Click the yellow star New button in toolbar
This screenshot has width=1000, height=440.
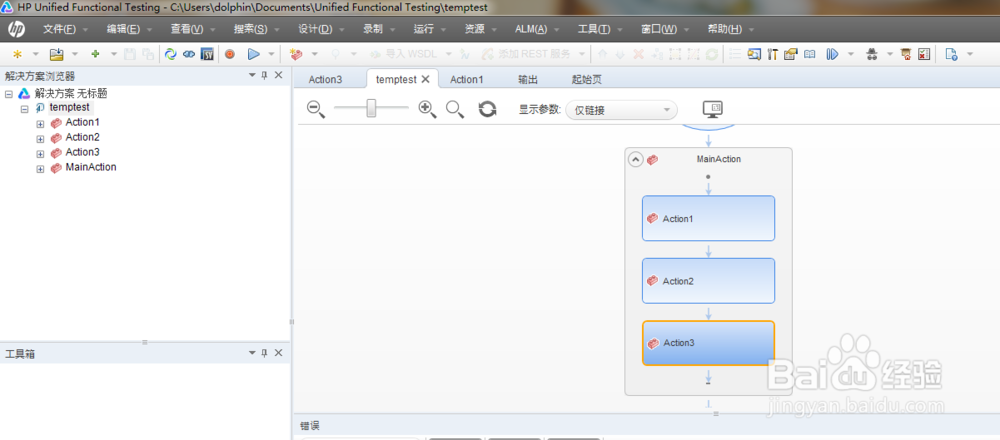17,54
